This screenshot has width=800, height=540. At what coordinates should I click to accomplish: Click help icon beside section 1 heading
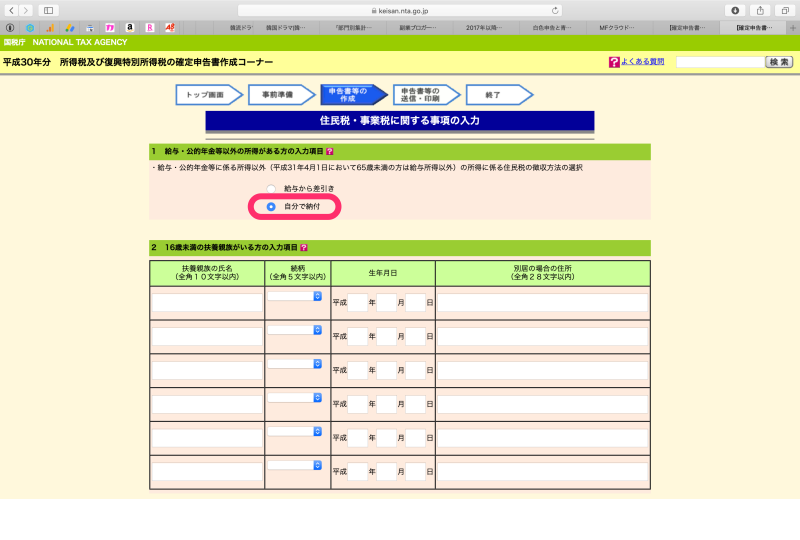[x=330, y=151]
